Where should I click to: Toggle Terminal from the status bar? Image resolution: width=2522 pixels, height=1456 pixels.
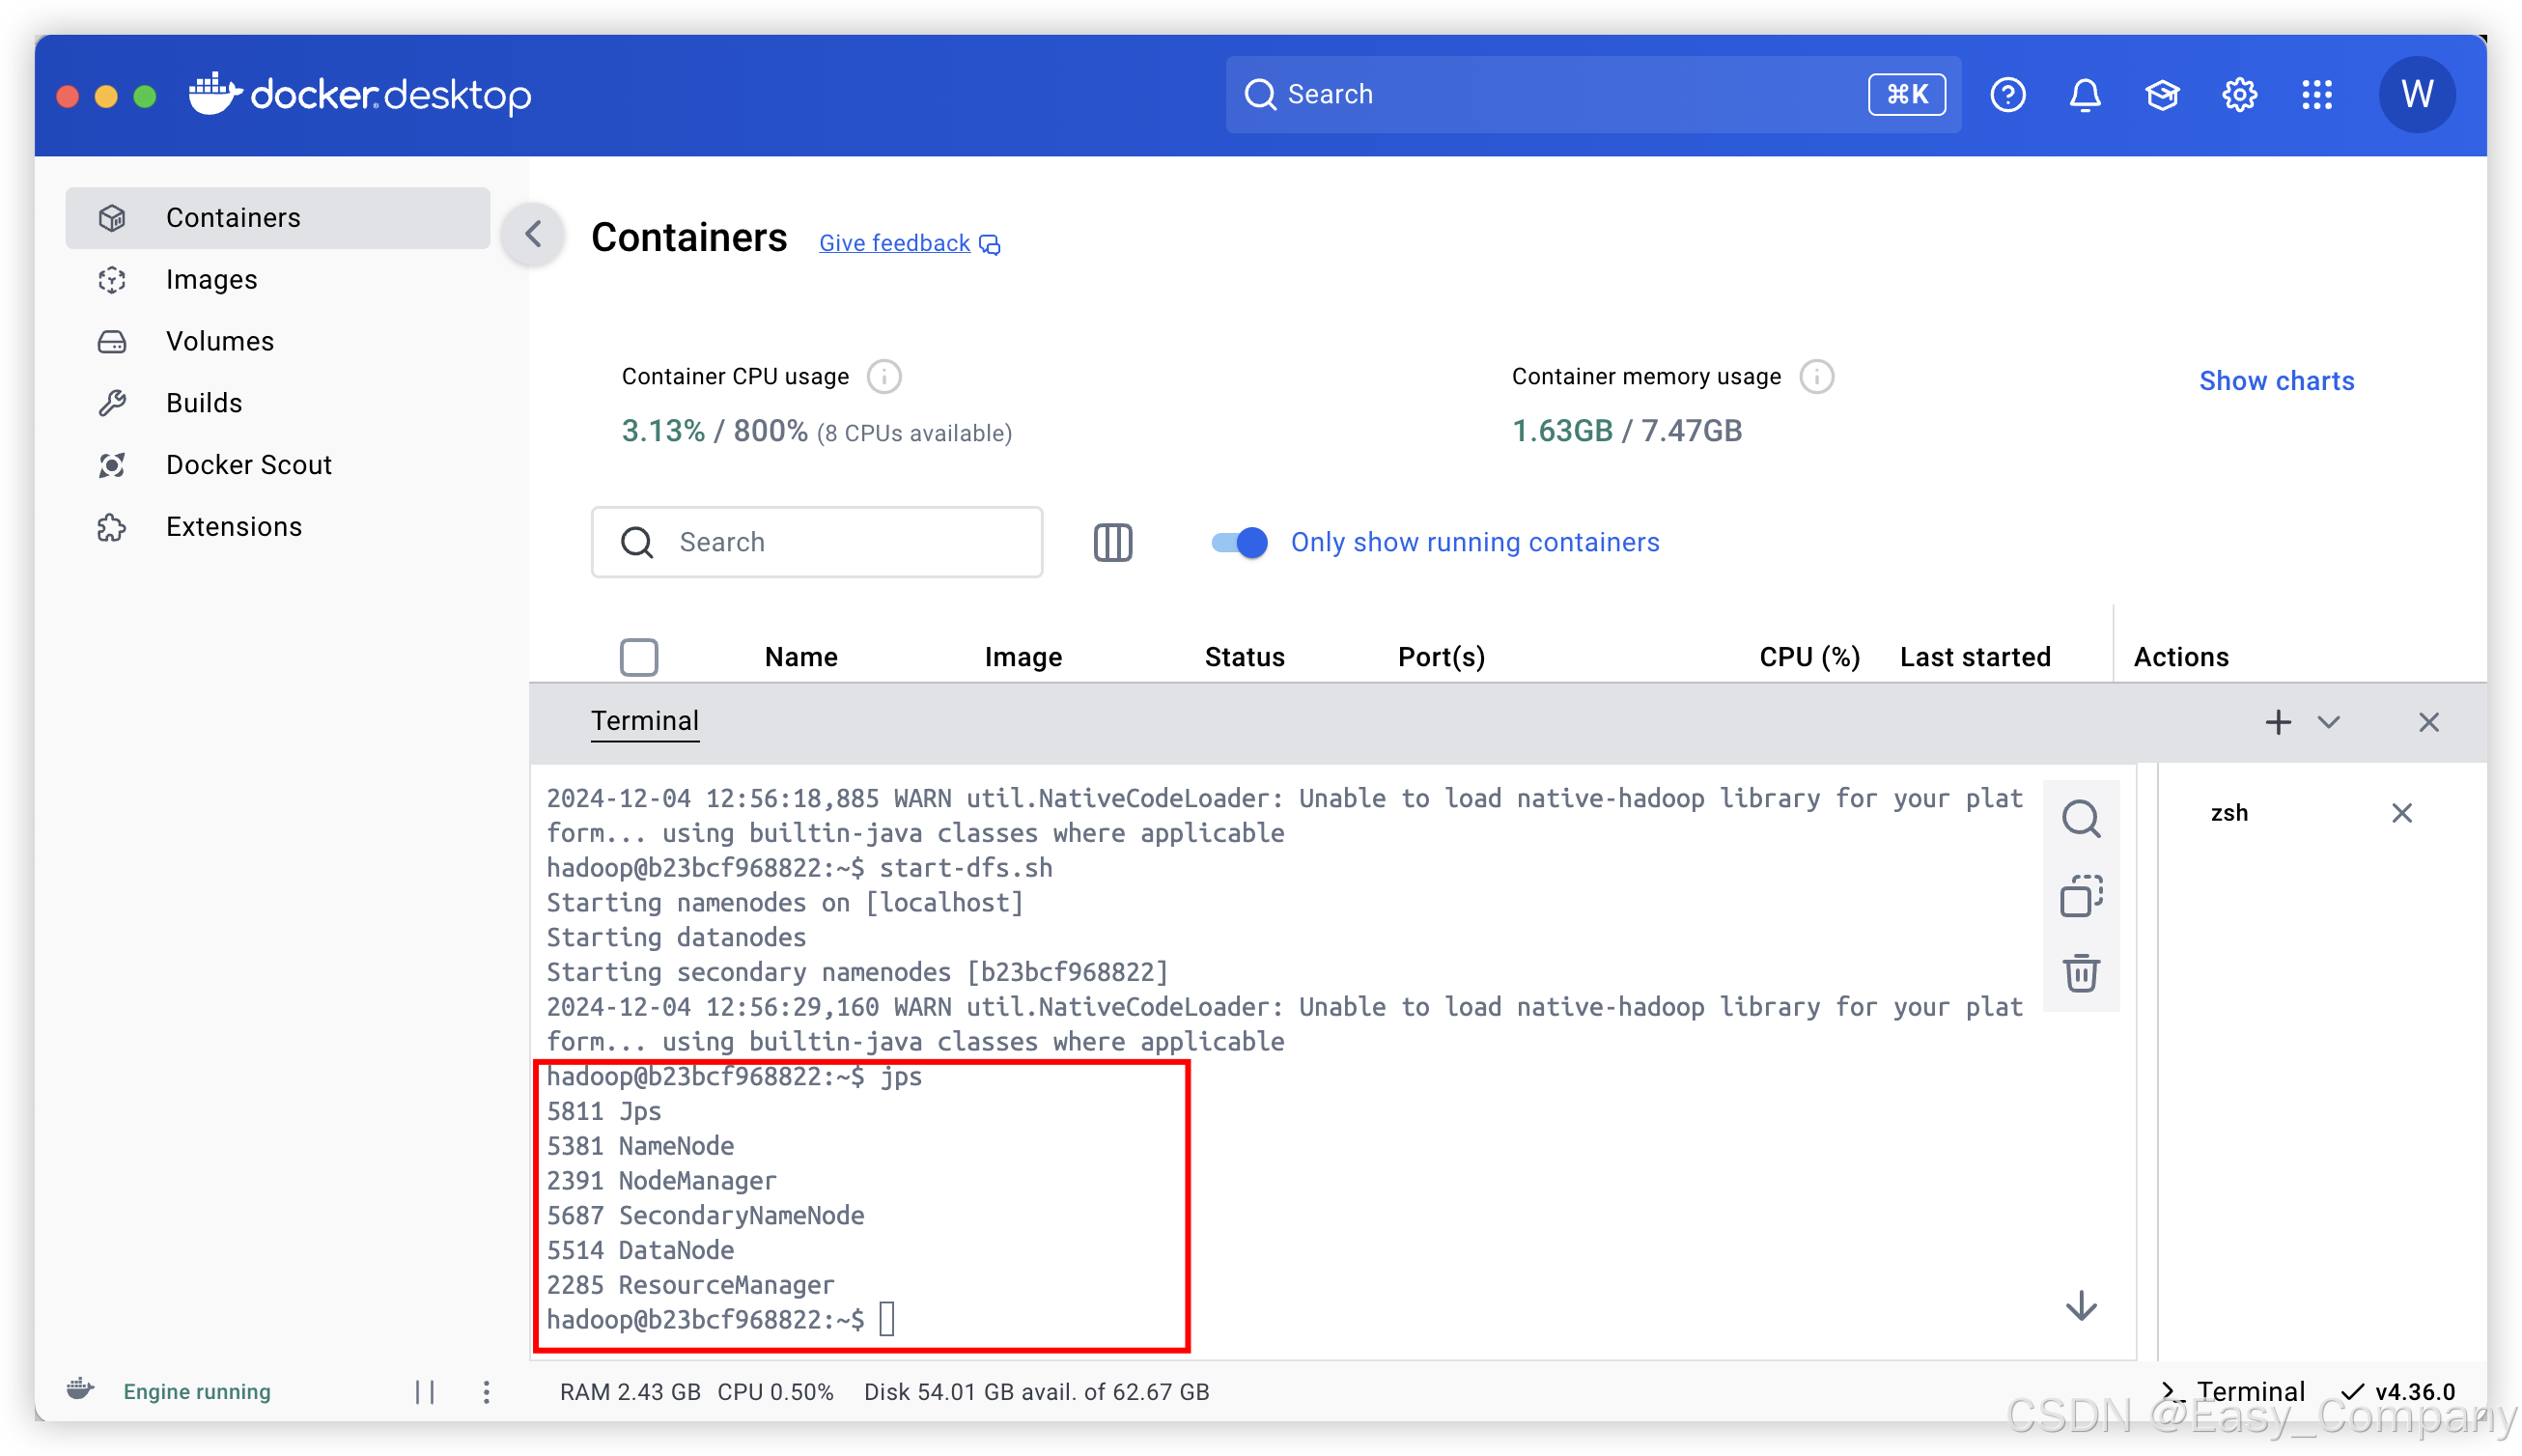[x=2232, y=1392]
